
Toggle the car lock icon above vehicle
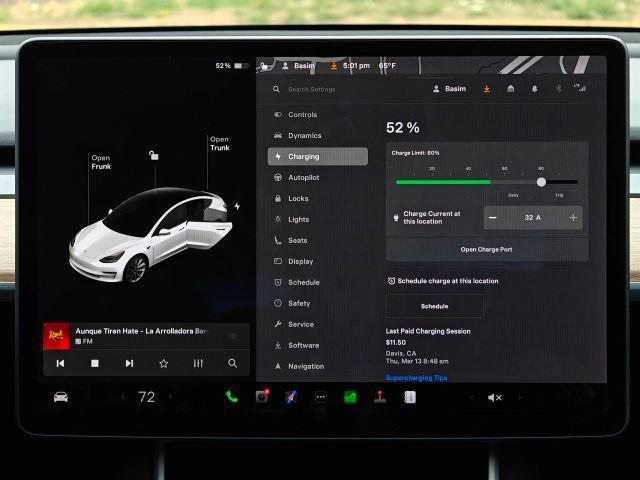point(153,155)
